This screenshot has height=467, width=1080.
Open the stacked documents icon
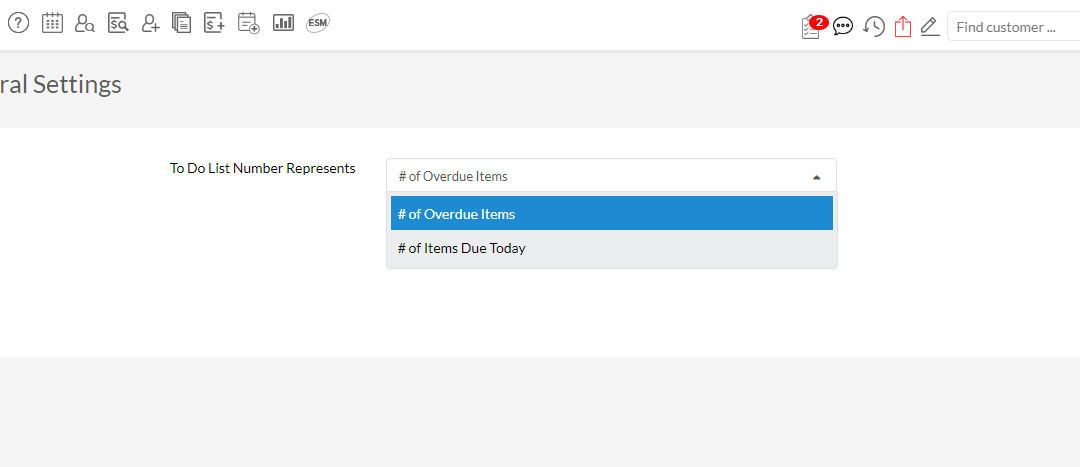point(181,22)
